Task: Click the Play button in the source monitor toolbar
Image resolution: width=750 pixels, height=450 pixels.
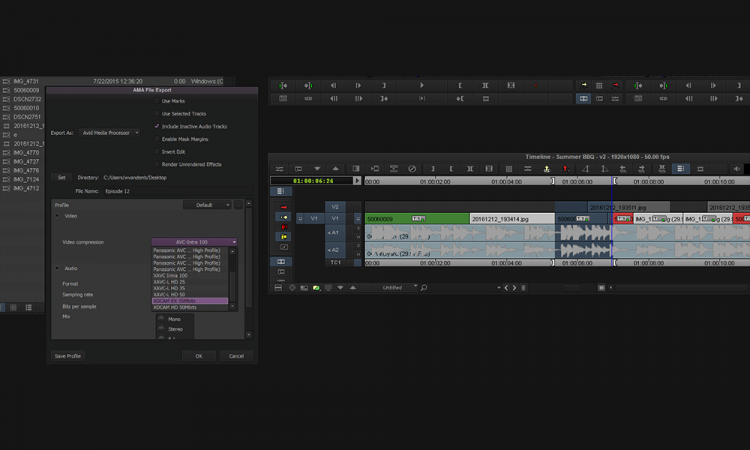Action: (422, 86)
